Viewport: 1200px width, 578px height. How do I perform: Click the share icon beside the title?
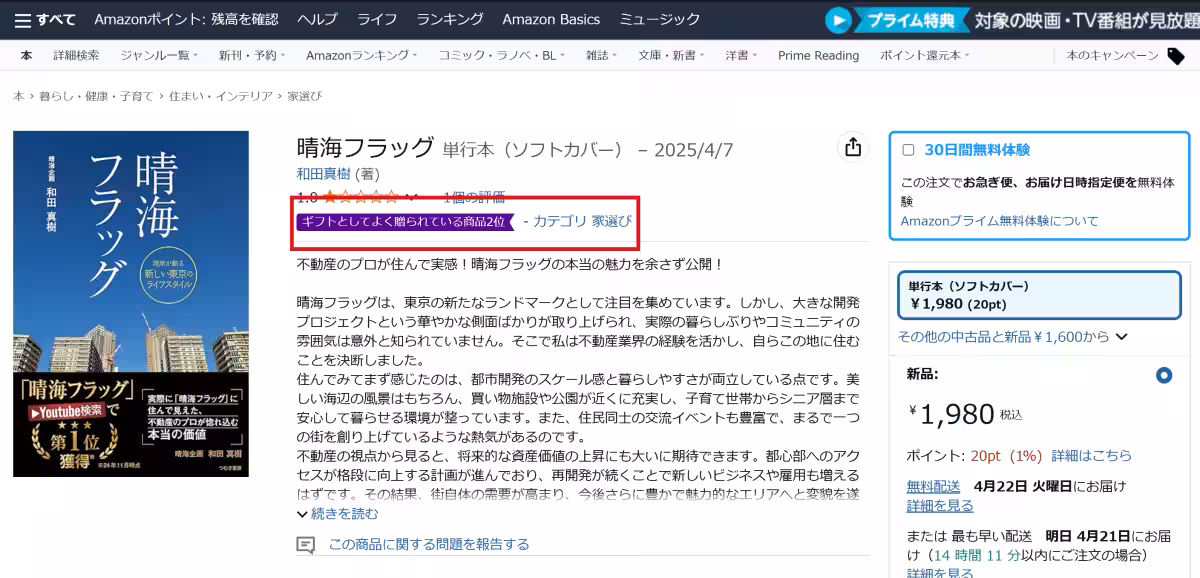852,148
